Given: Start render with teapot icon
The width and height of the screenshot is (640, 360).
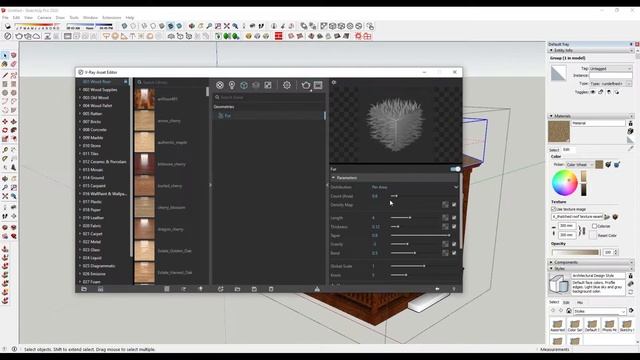Looking at the screenshot, I should tap(306, 85).
